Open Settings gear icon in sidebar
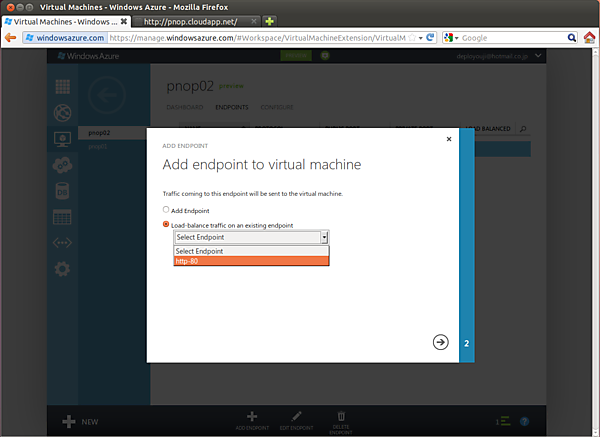 [x=62, y=269]
